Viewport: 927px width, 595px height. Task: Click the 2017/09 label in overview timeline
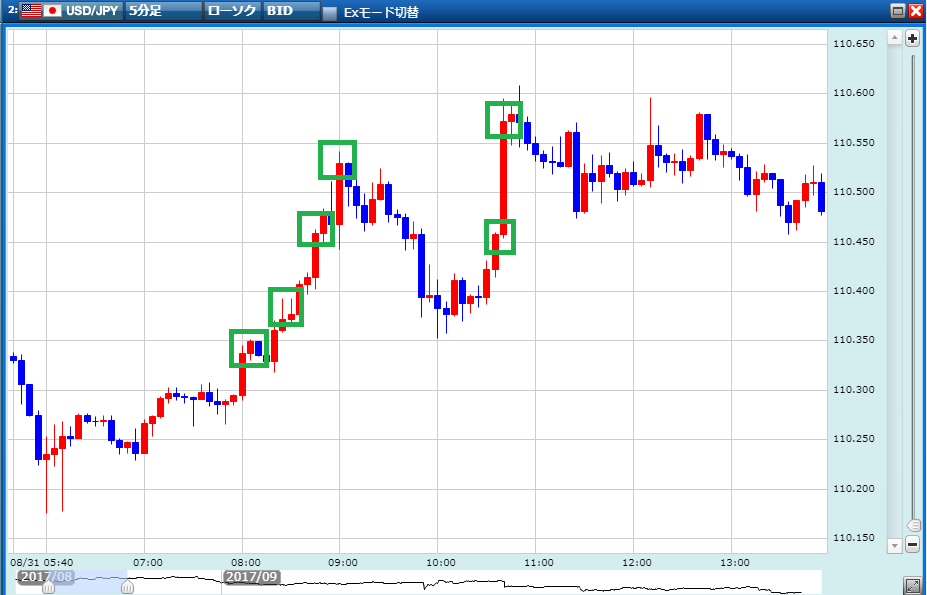252,577
